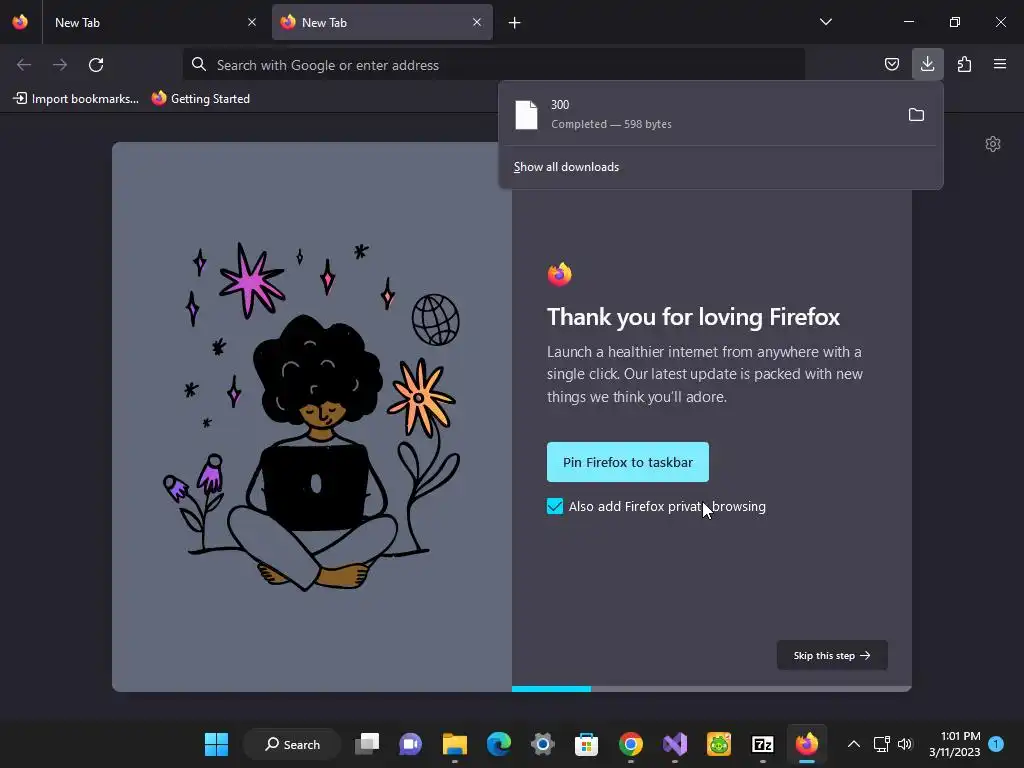The height and width of the screenshot is (768, 1024).
Task: Click Skip this step button
Action: coord(831,655)
